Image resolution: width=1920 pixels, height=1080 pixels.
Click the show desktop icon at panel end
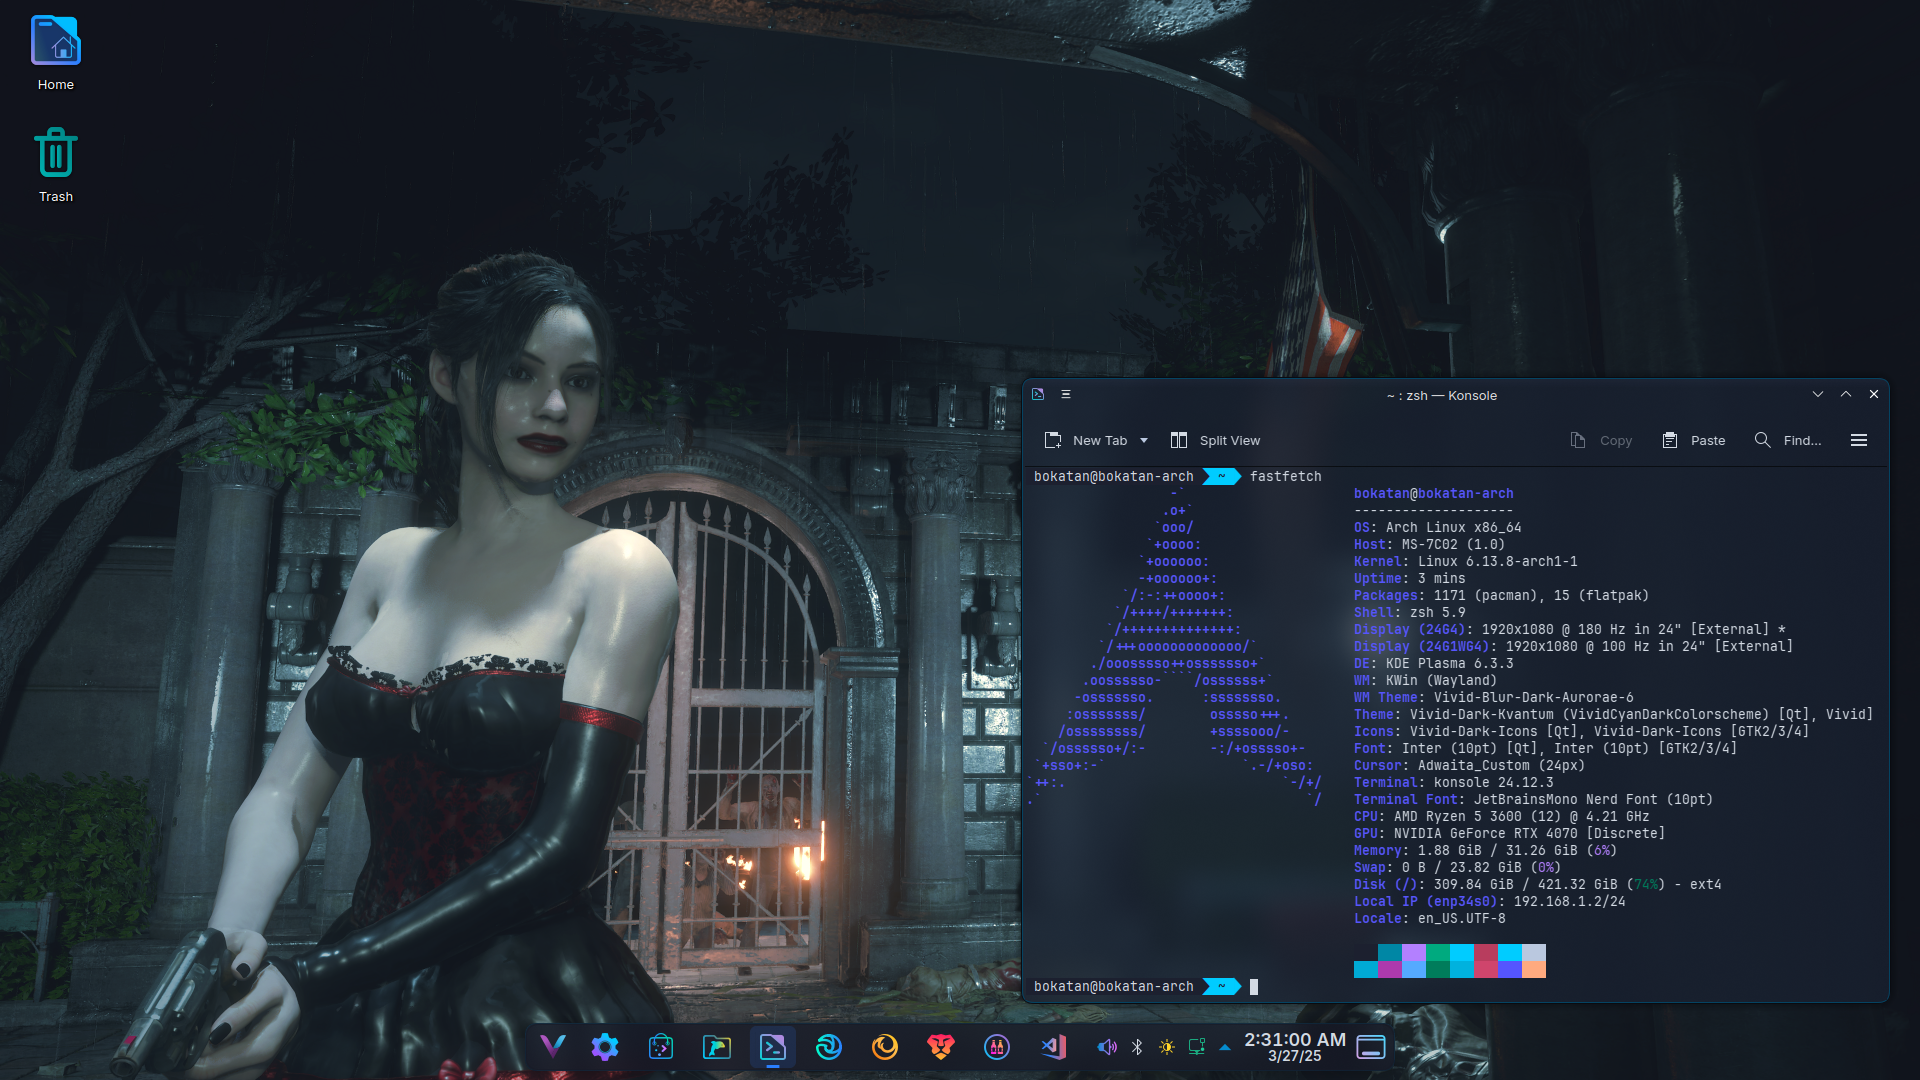pos(1371,1047)
